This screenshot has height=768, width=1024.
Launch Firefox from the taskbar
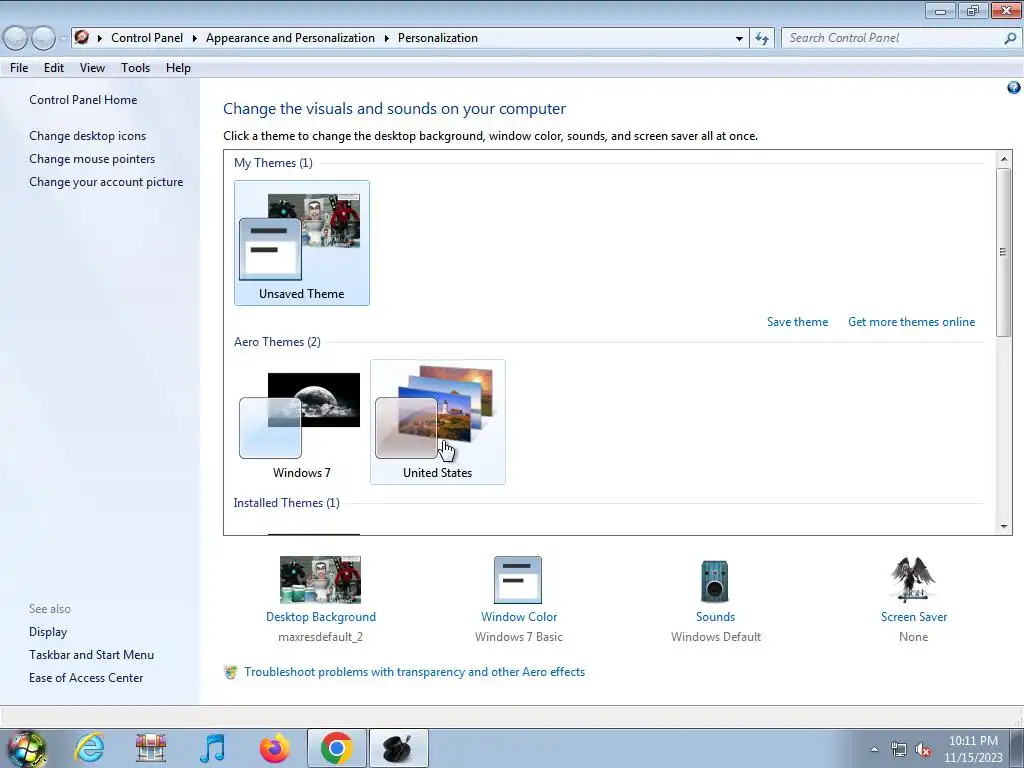coord(274,748)
